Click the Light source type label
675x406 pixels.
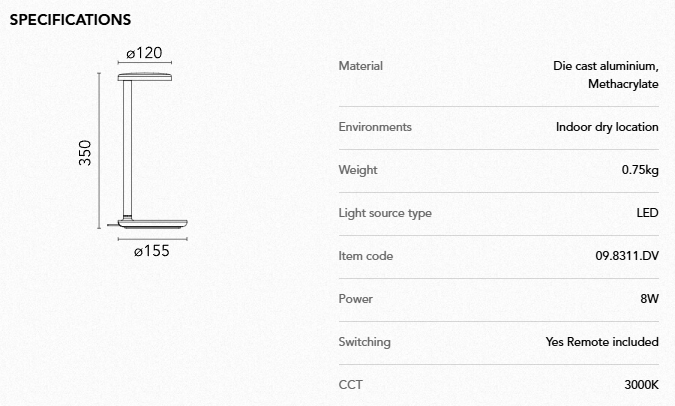click(385, 213)
